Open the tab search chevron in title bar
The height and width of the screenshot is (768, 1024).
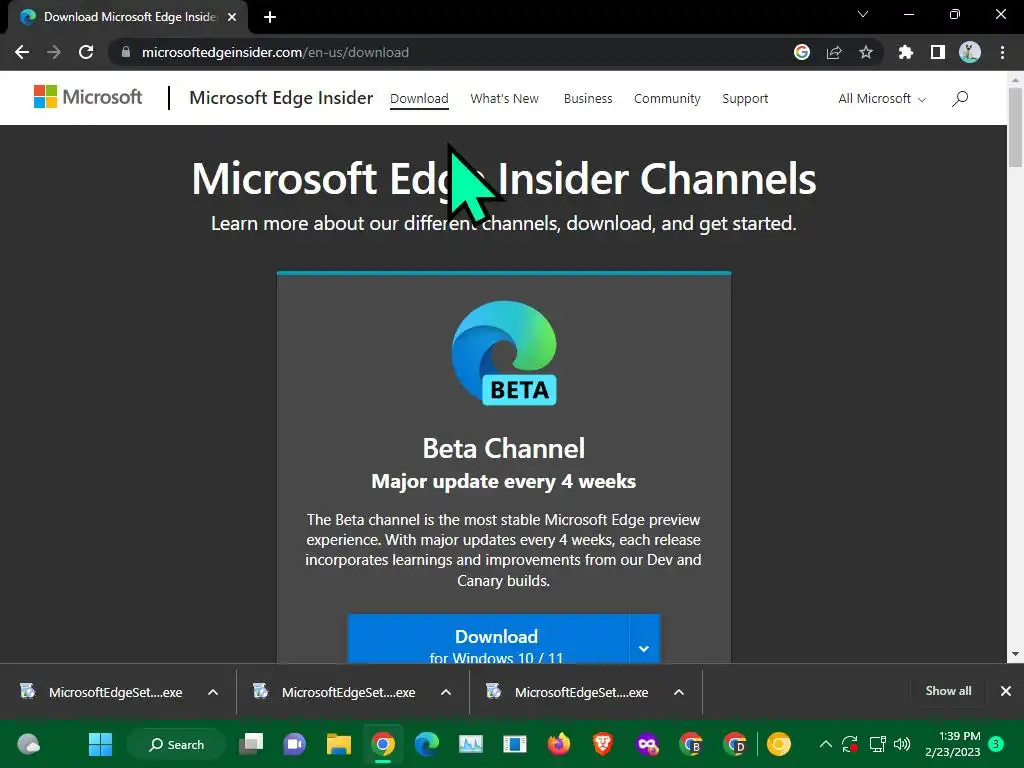[863, 14]
